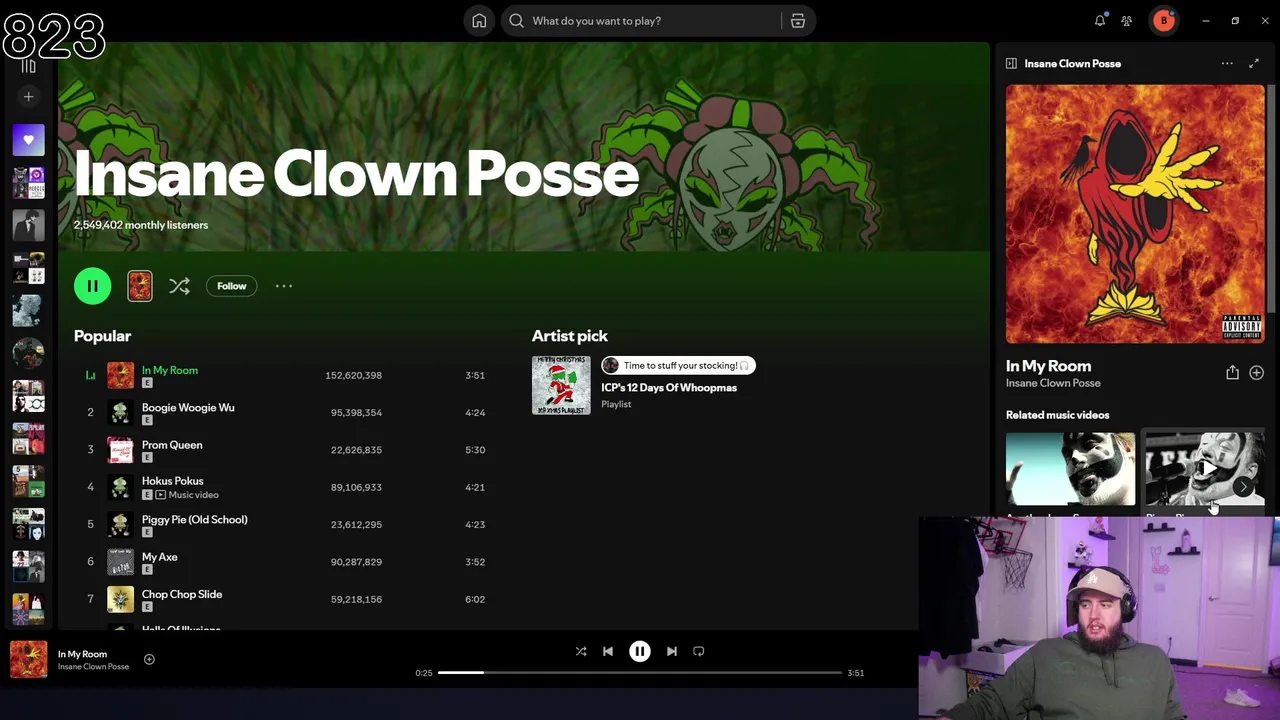Toggle shuffle in the bottom player
This screenshot has height=720, width=1280.
(581, 651)
